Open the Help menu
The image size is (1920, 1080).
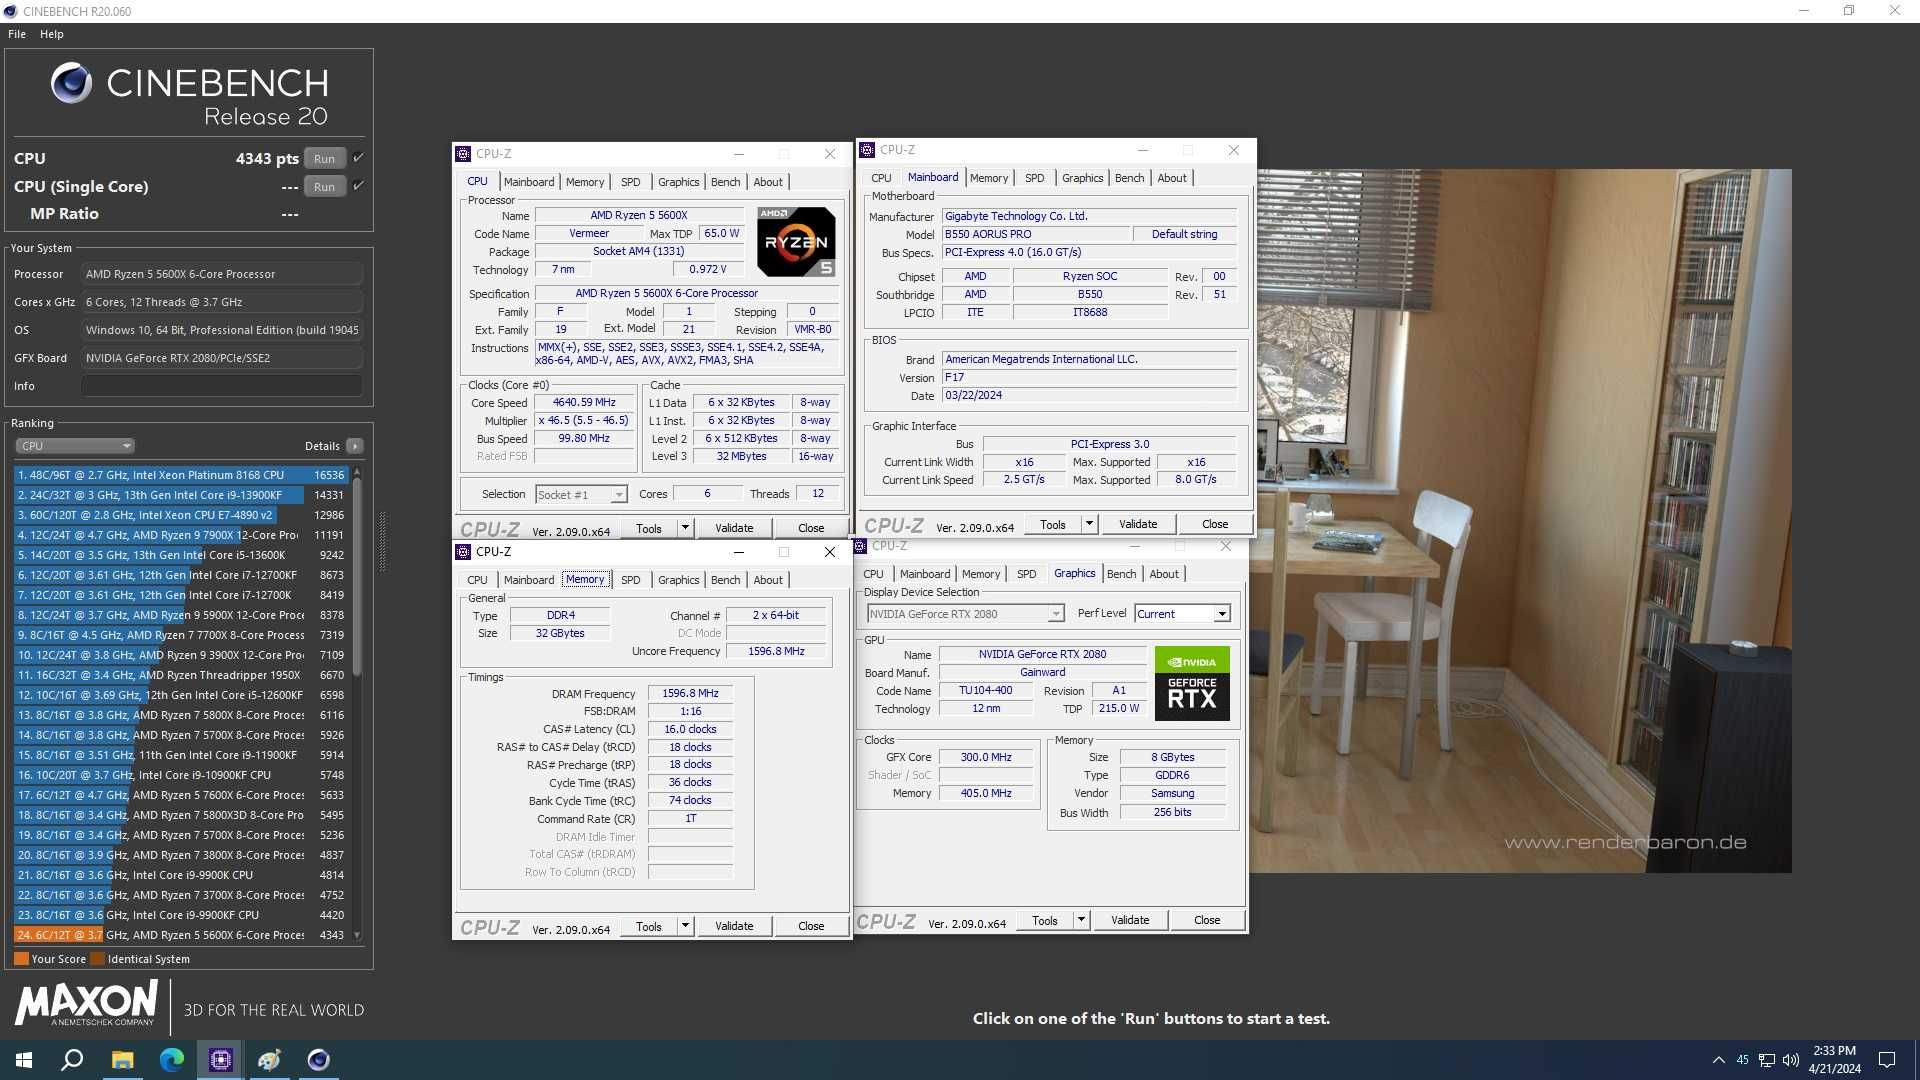52,34
